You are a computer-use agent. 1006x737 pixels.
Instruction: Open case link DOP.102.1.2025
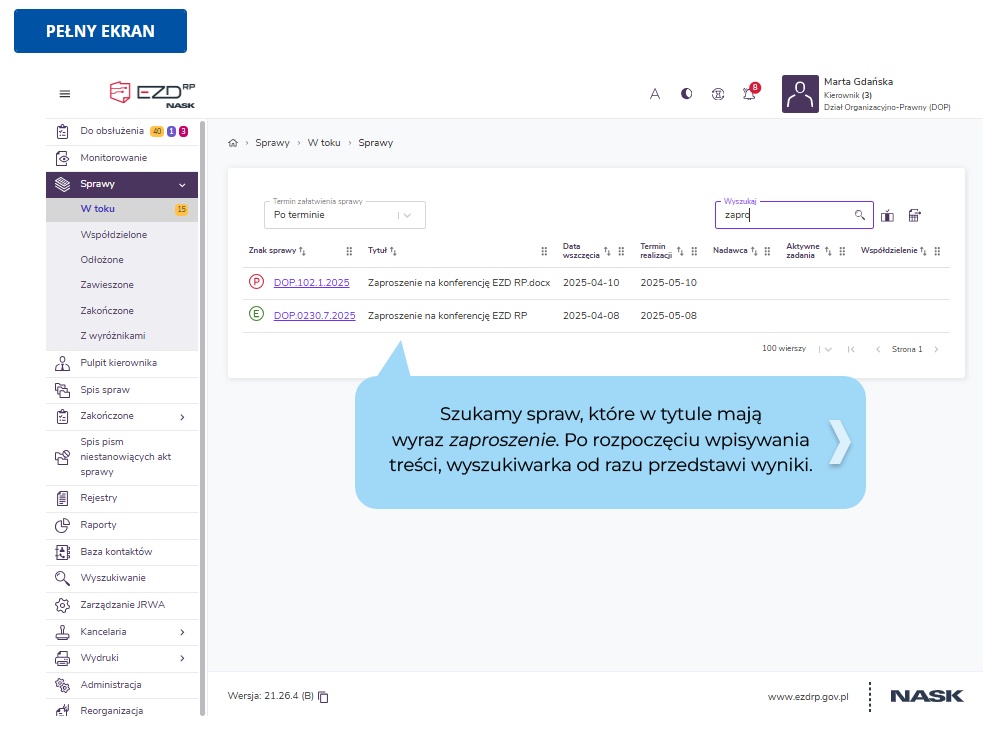311,283
